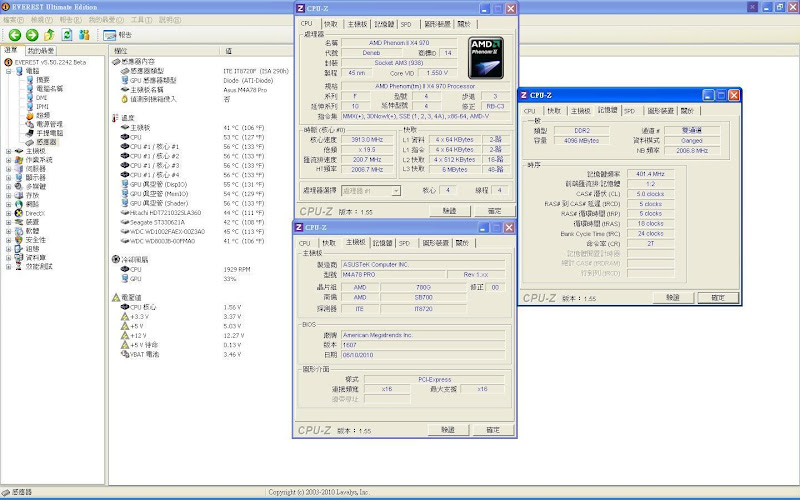800x500 pixels.
Task: Open the 報告 report toolbar button
Action: click(x=118, y=35)
